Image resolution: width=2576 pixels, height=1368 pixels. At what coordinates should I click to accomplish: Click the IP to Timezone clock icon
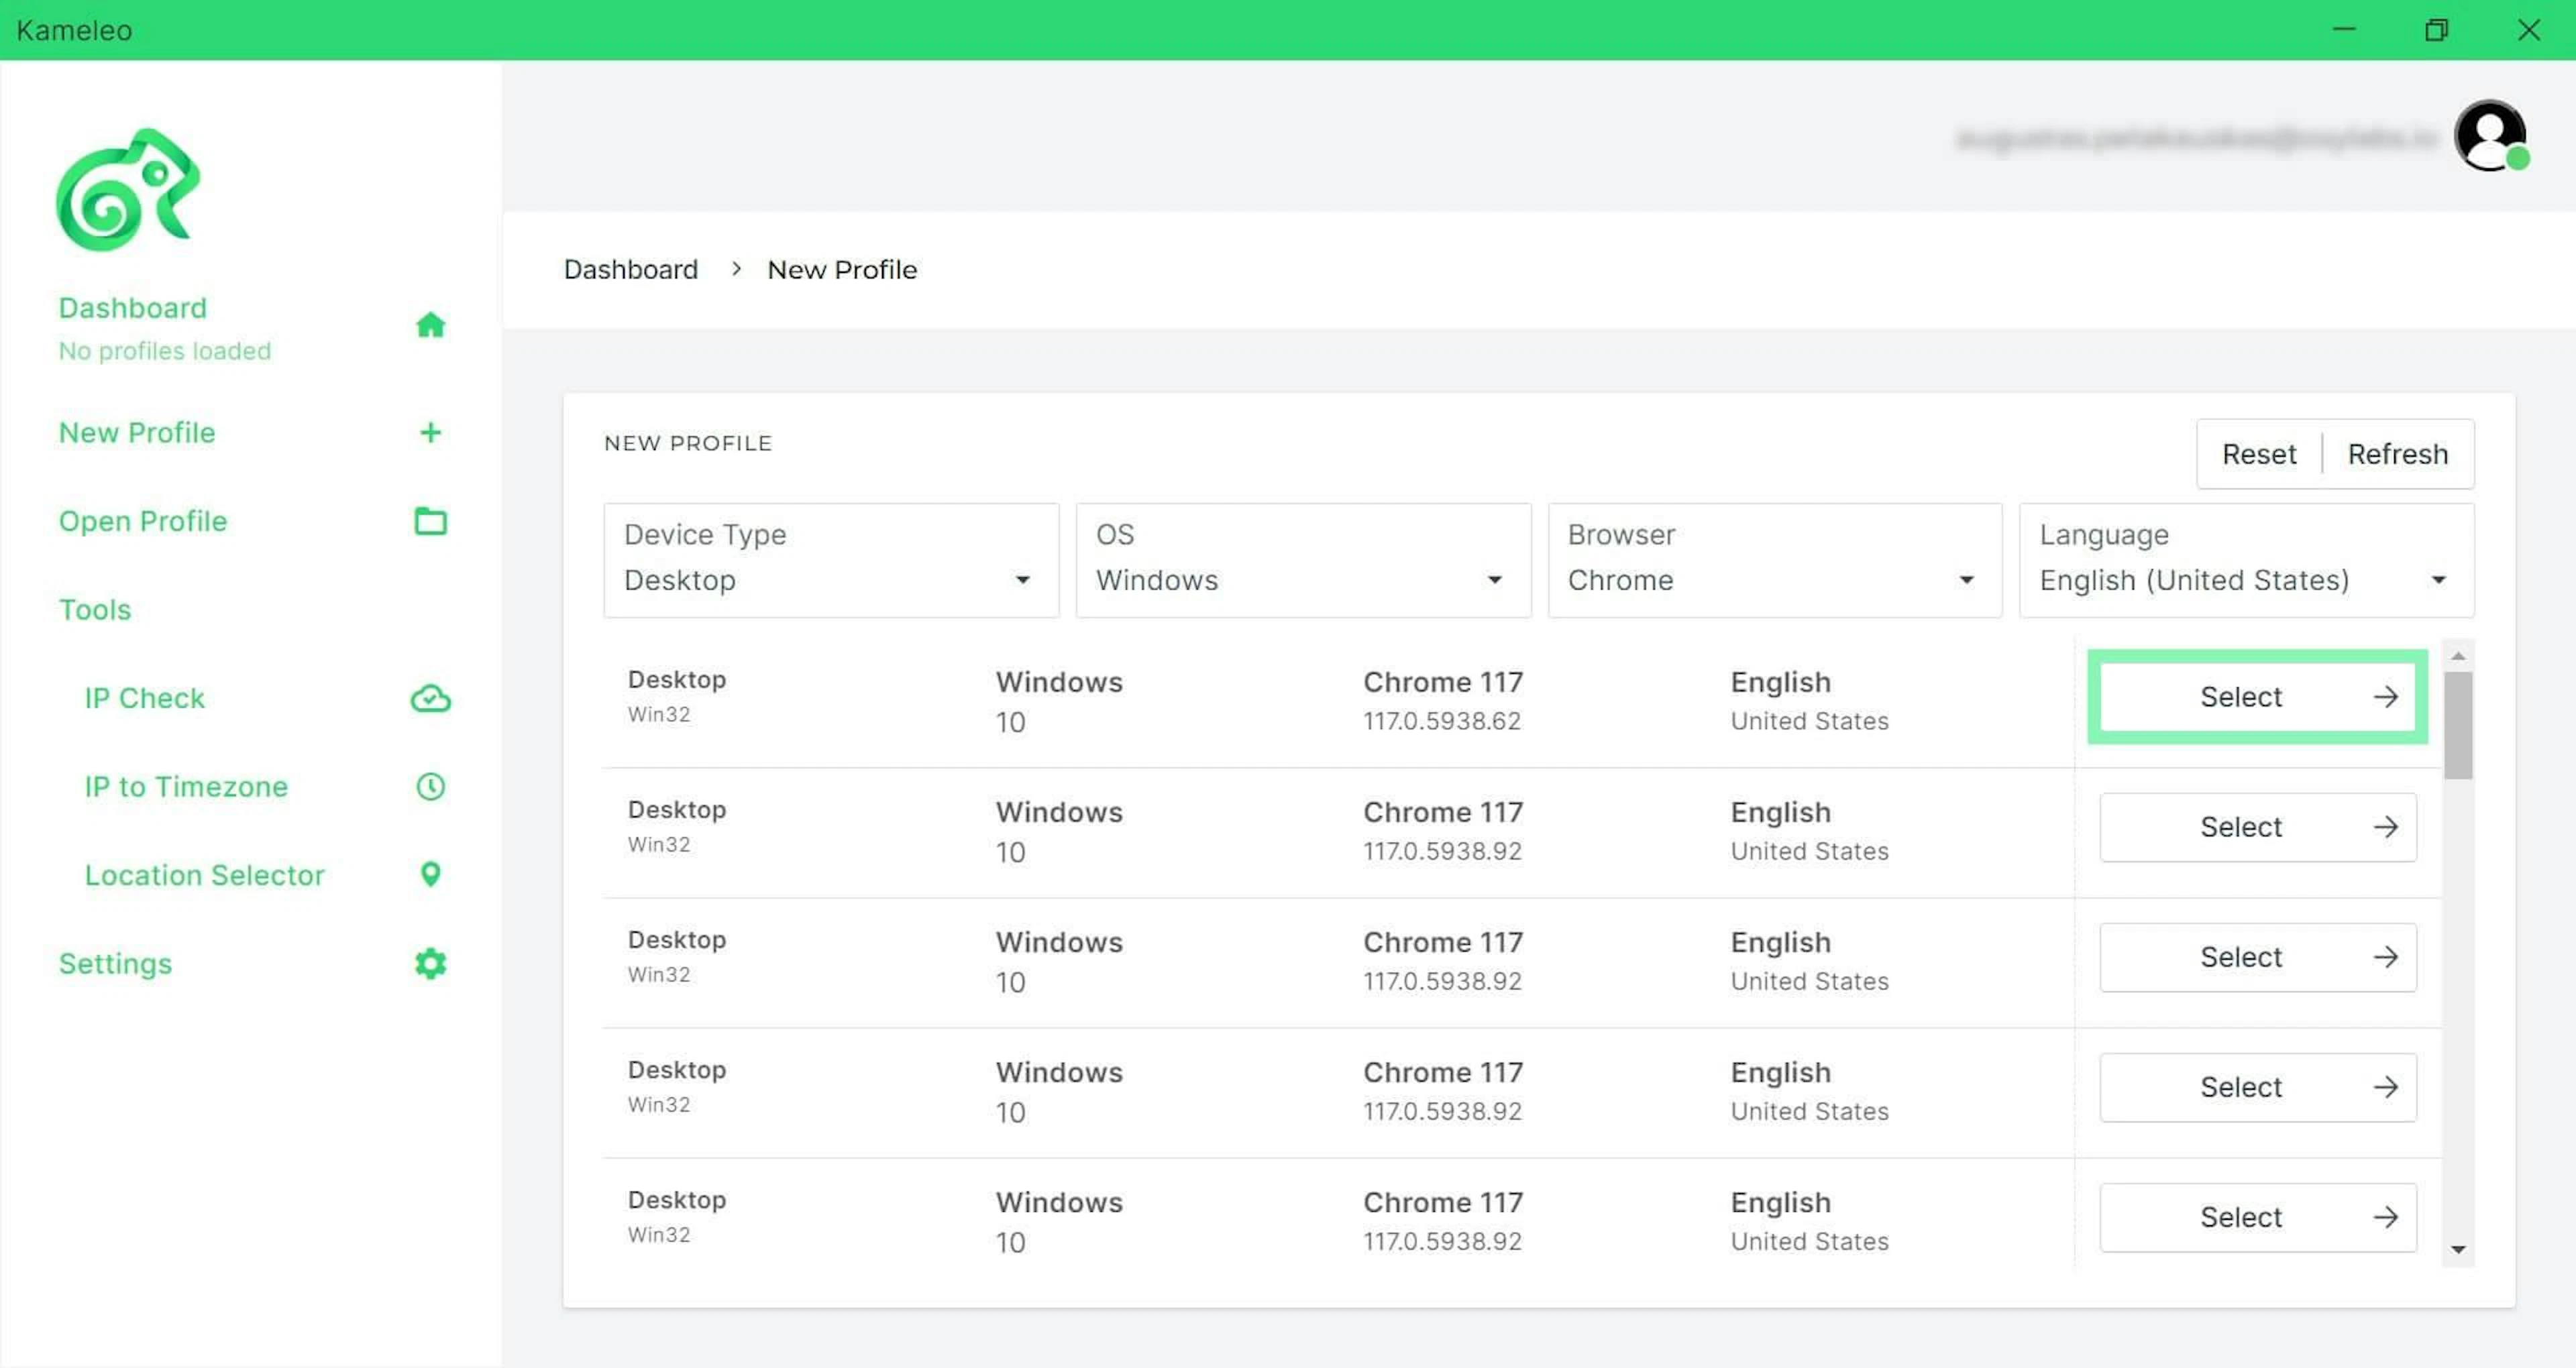430,787
